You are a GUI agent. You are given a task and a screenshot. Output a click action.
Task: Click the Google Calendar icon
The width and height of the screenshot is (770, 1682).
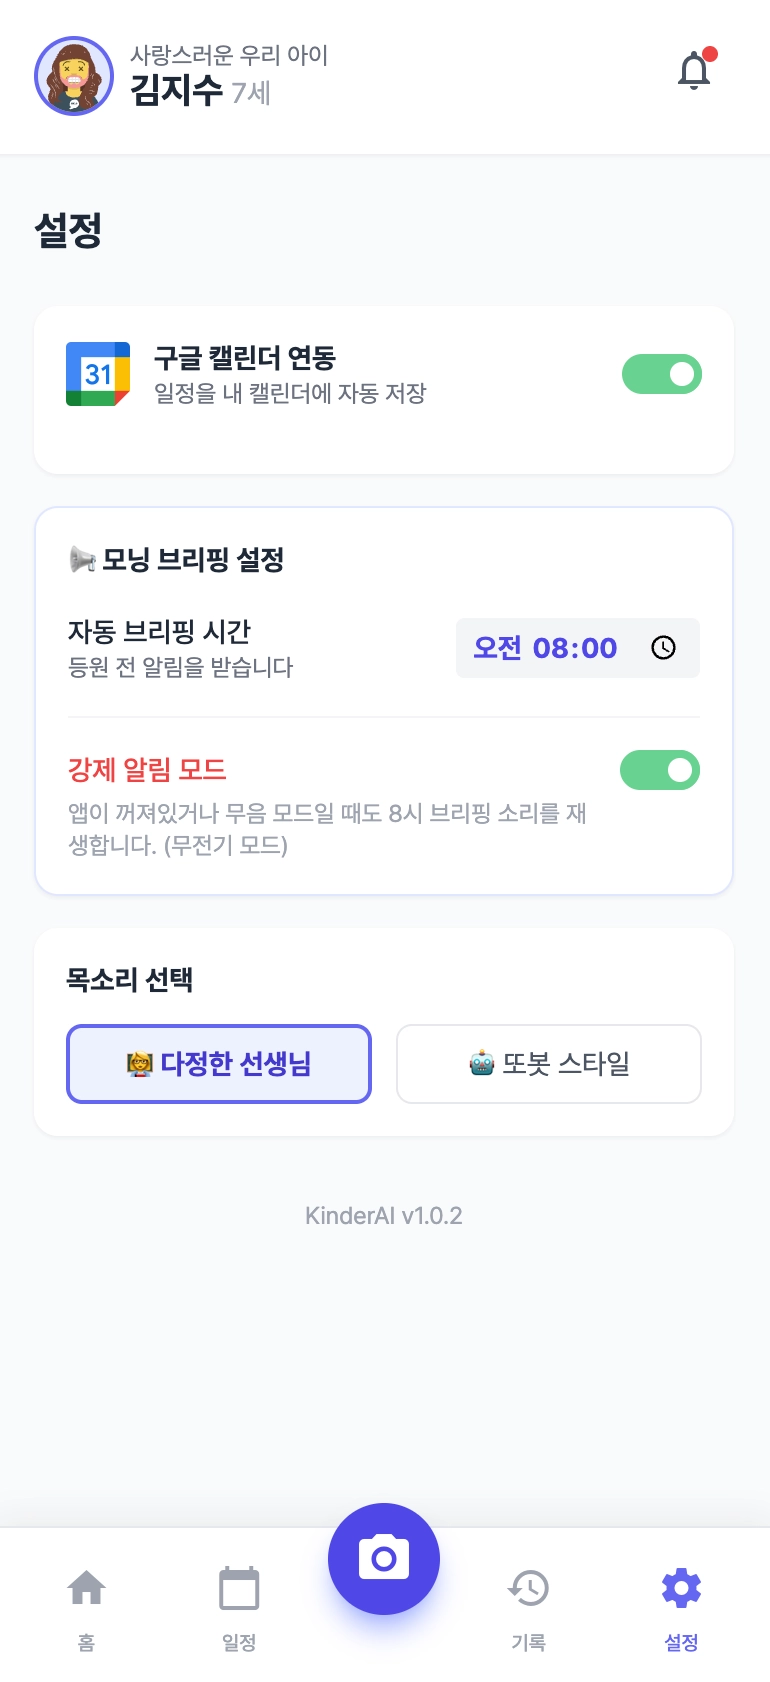(98, 374)
